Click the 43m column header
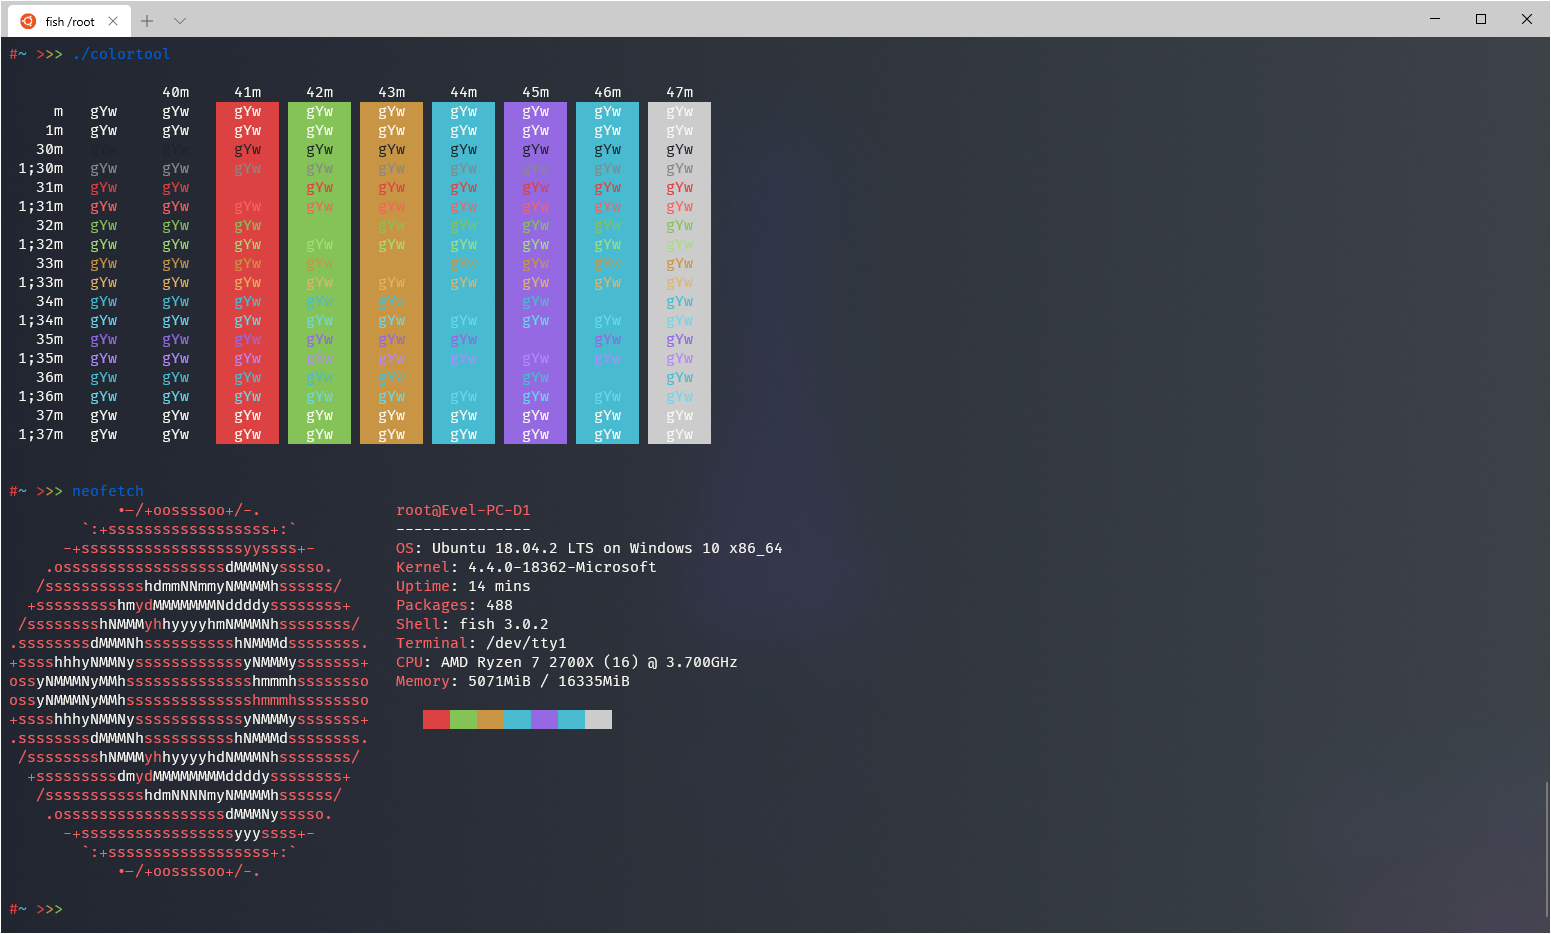The width and height of the screenshot is (1551, 934). [391, 92]
